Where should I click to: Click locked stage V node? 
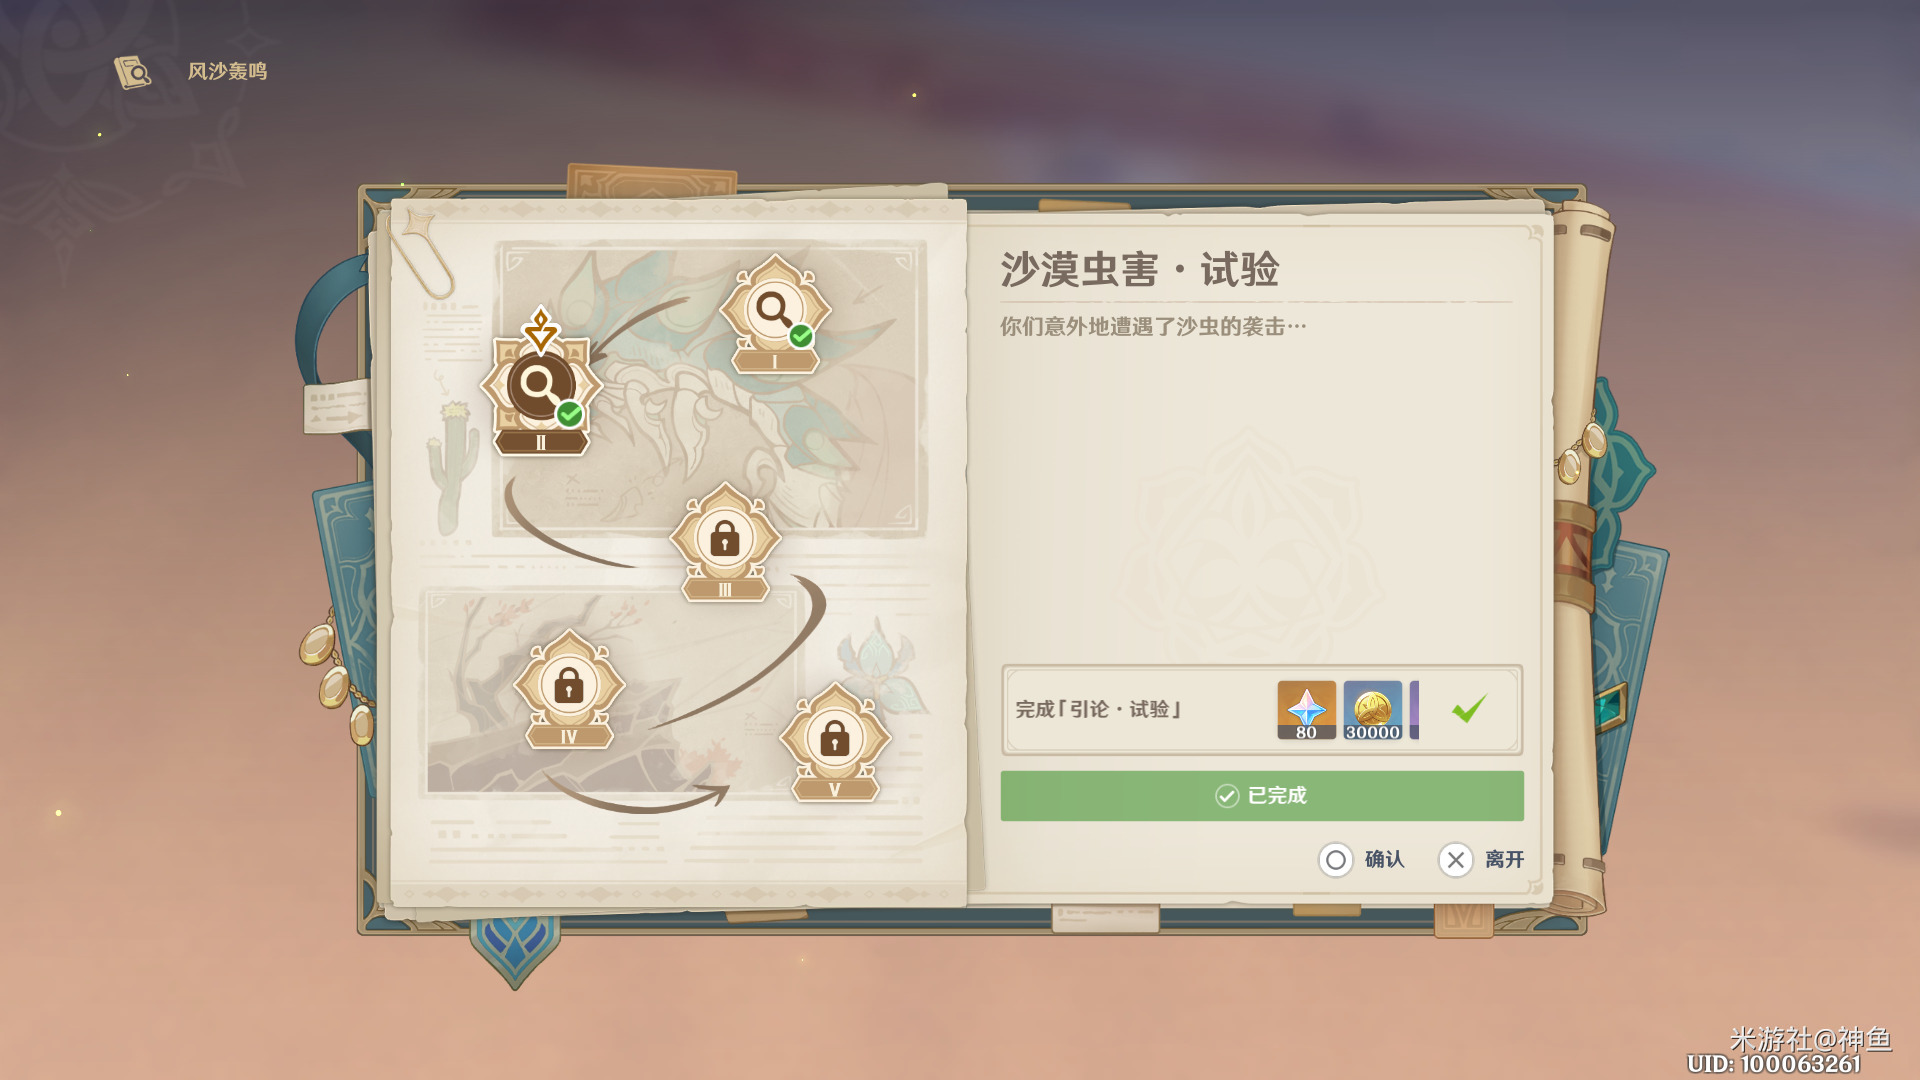point(835,741)
